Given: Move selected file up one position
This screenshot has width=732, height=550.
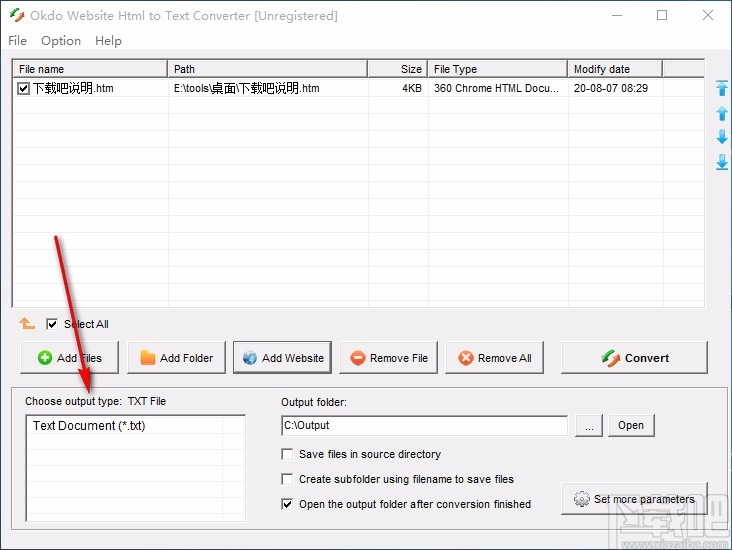Looking at the screenshot, I should [x=722, y=113].
